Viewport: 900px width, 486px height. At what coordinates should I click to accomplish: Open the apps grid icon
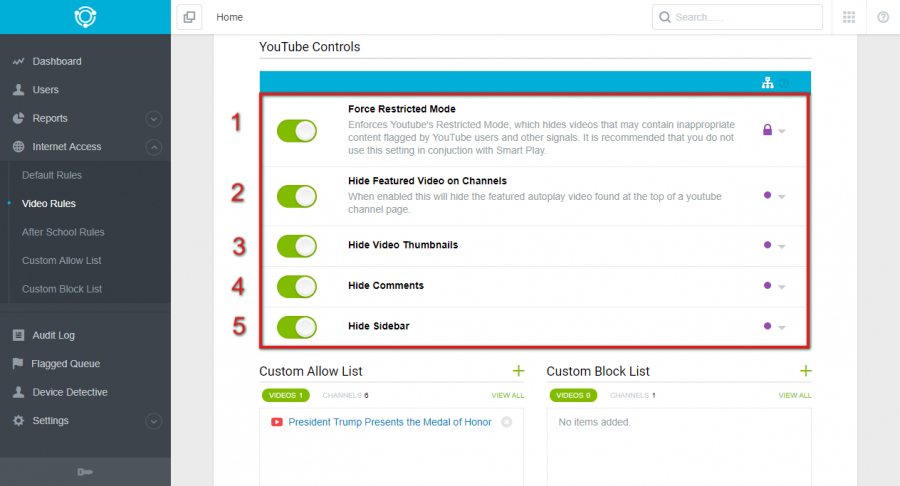(x=849, y=17)
